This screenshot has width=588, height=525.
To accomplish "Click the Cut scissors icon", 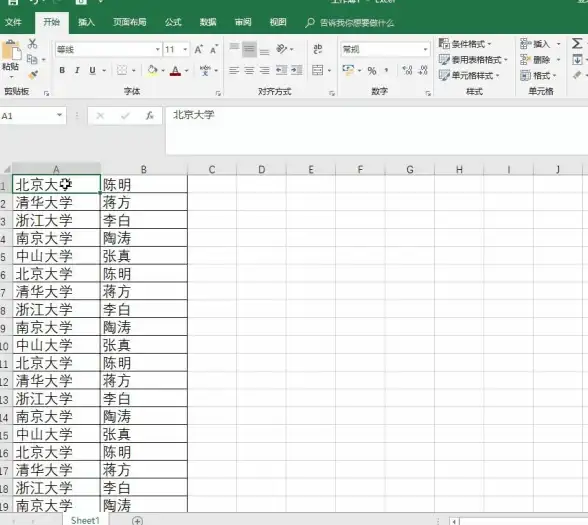I will tap(33, 44).
